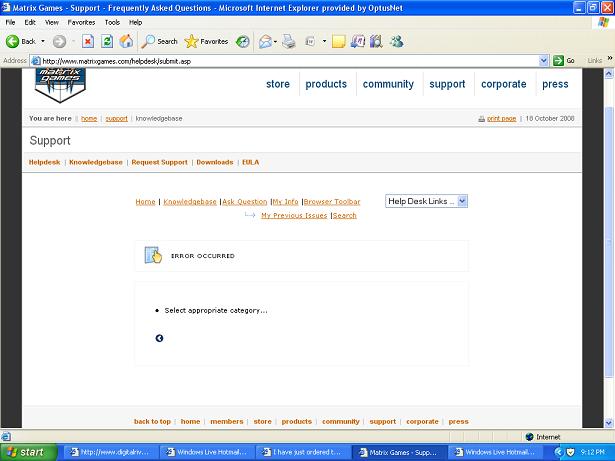The image size is (615, 461).
Task: Click the EULA link
Action: tap(250, 162)
